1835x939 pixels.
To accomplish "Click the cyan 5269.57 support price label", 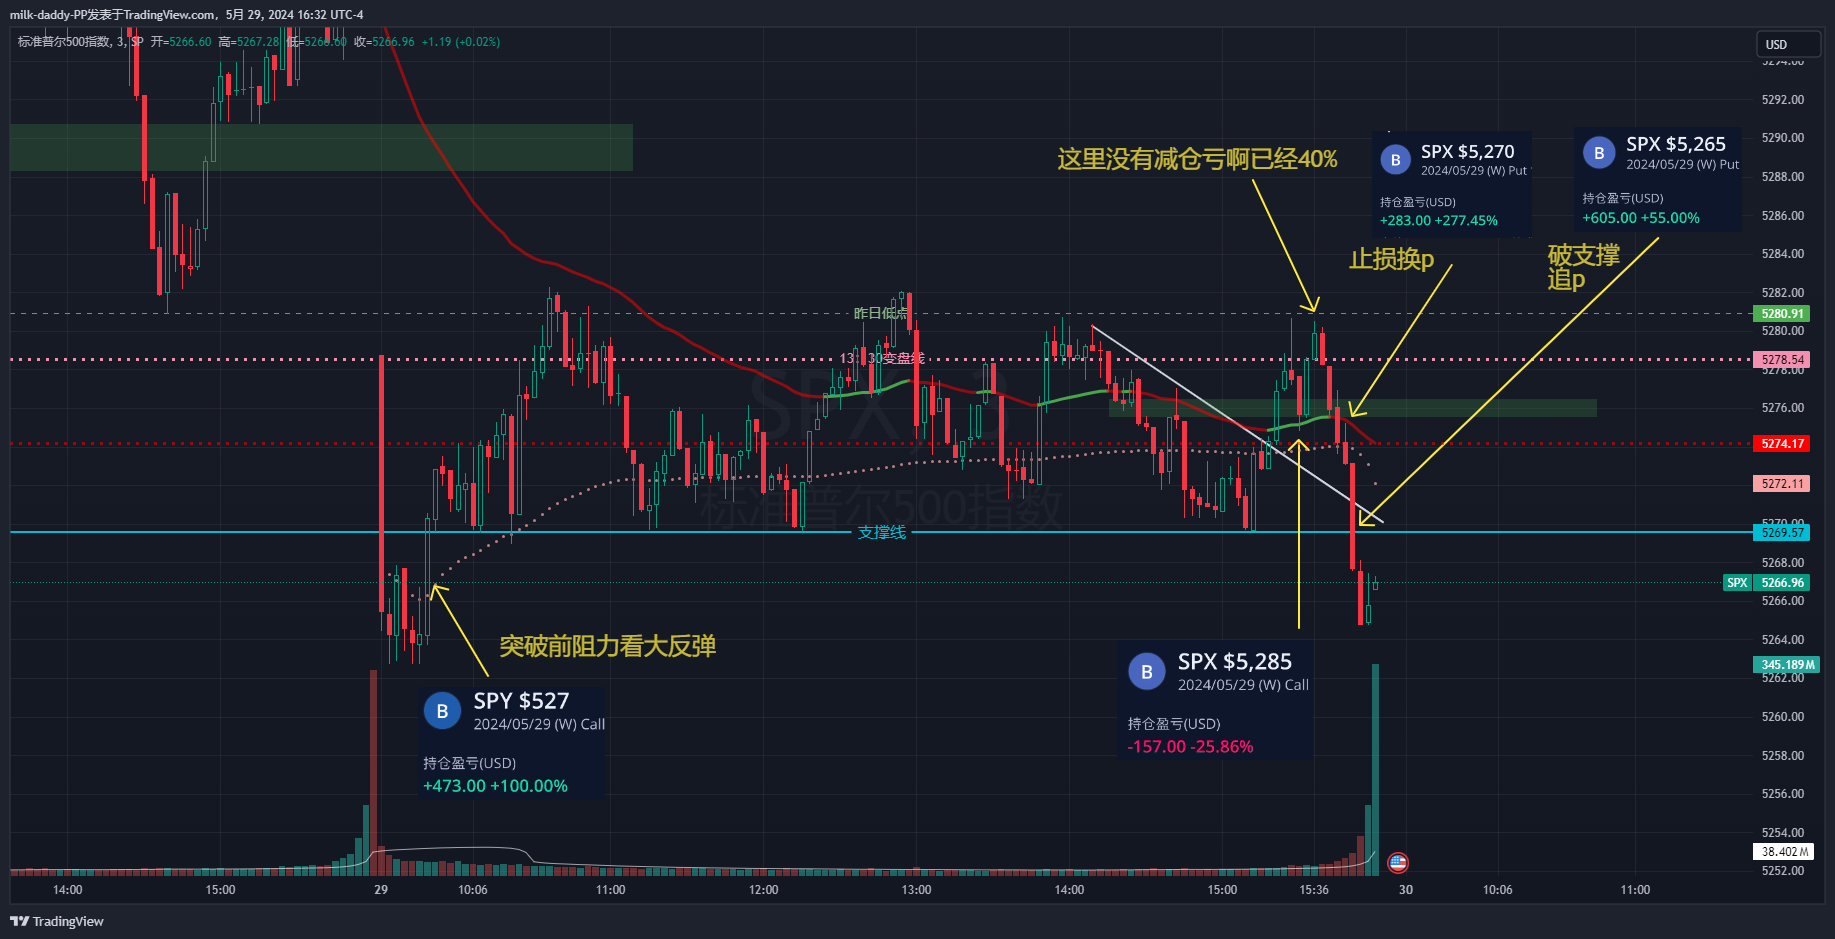I will (1781, 533).
